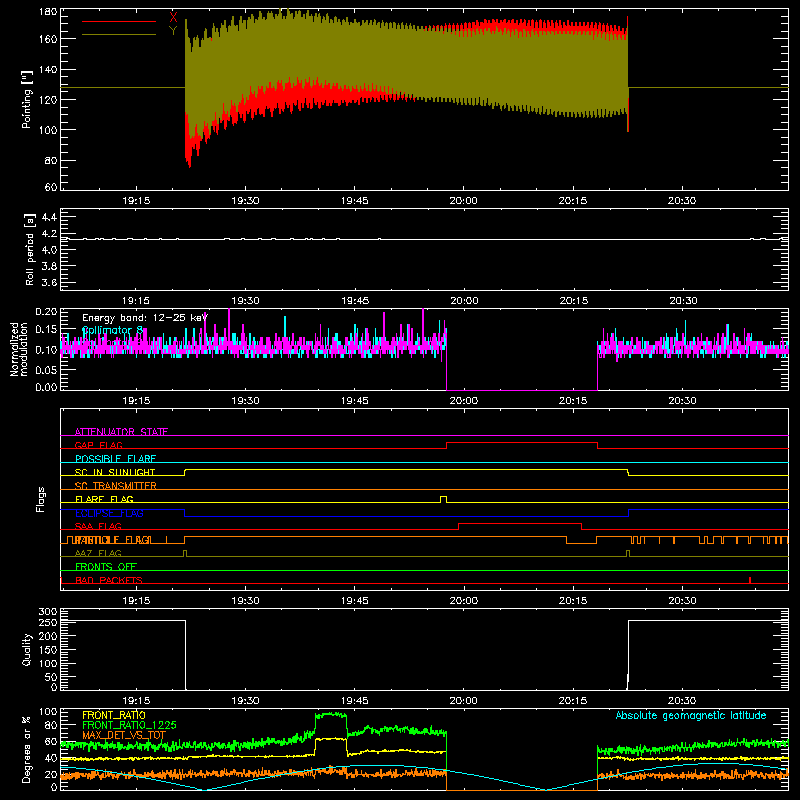Click the SAA_FLAG label
This screenshot has height=800, width=800.
[x=98, y=526]
